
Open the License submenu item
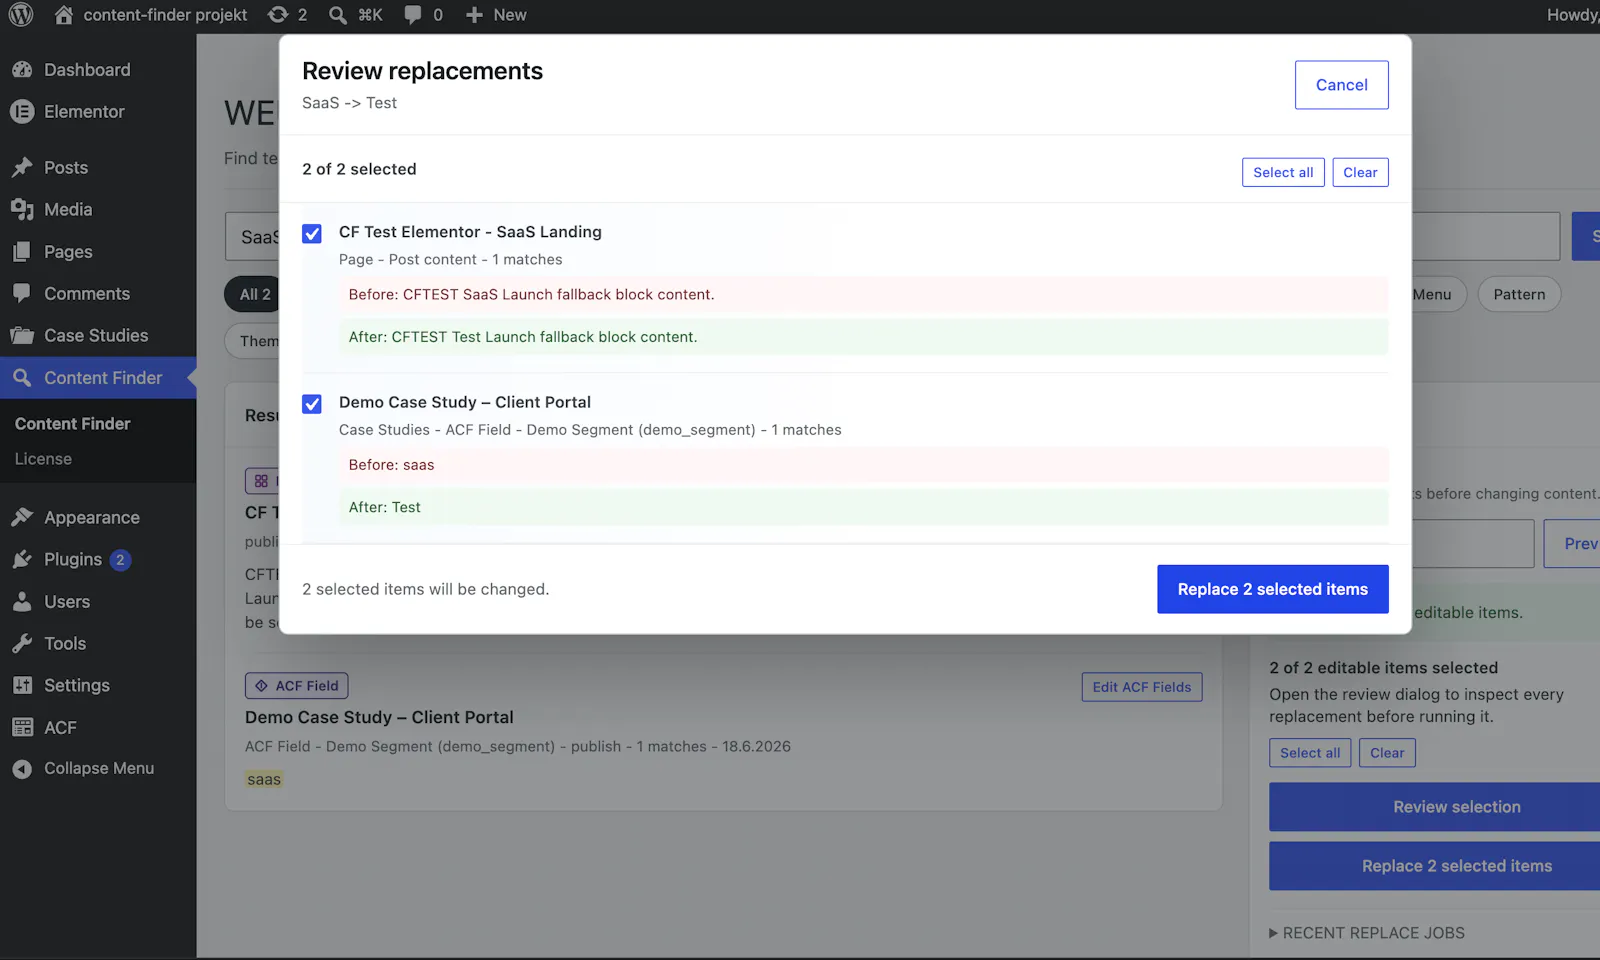[43, 459]
